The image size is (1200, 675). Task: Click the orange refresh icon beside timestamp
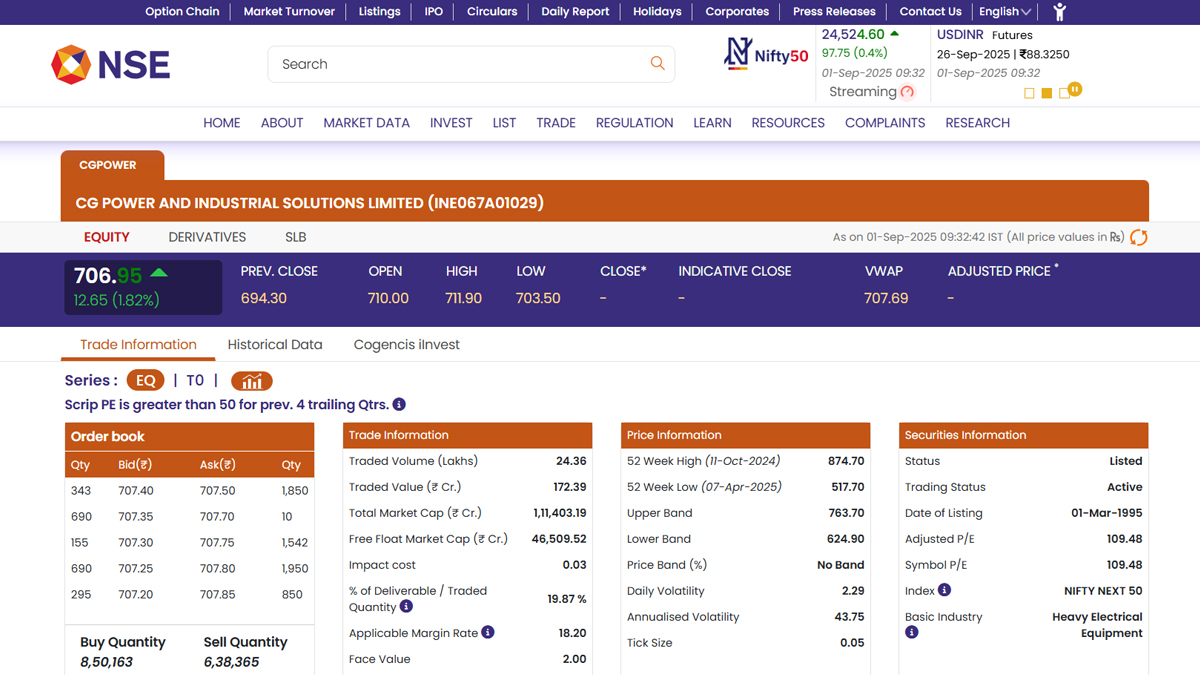1138,237
